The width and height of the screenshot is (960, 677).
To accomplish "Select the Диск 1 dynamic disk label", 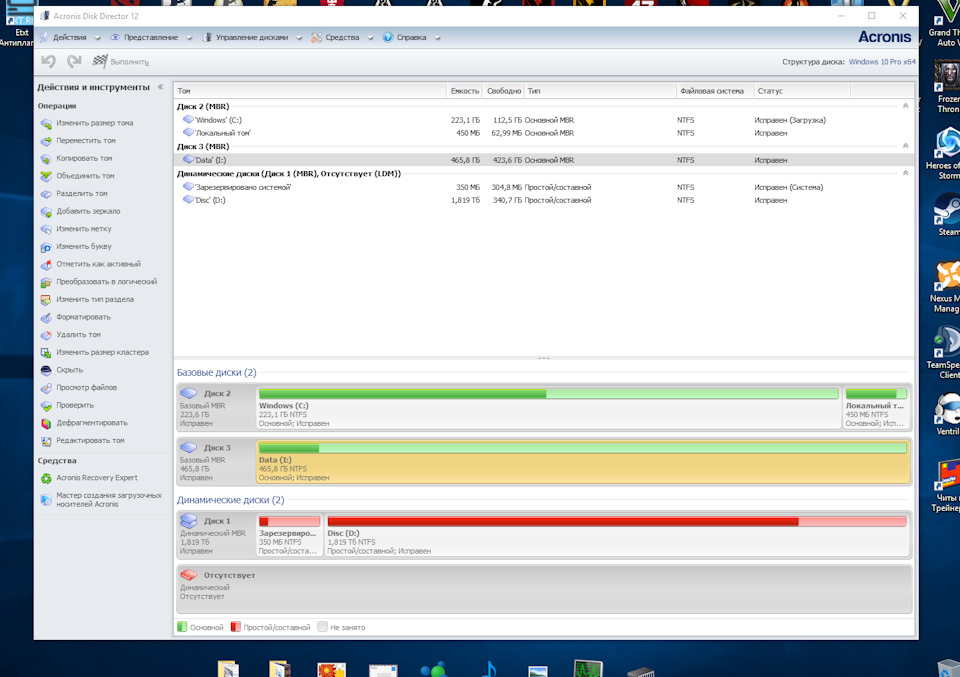I will [x=216, y=535].
